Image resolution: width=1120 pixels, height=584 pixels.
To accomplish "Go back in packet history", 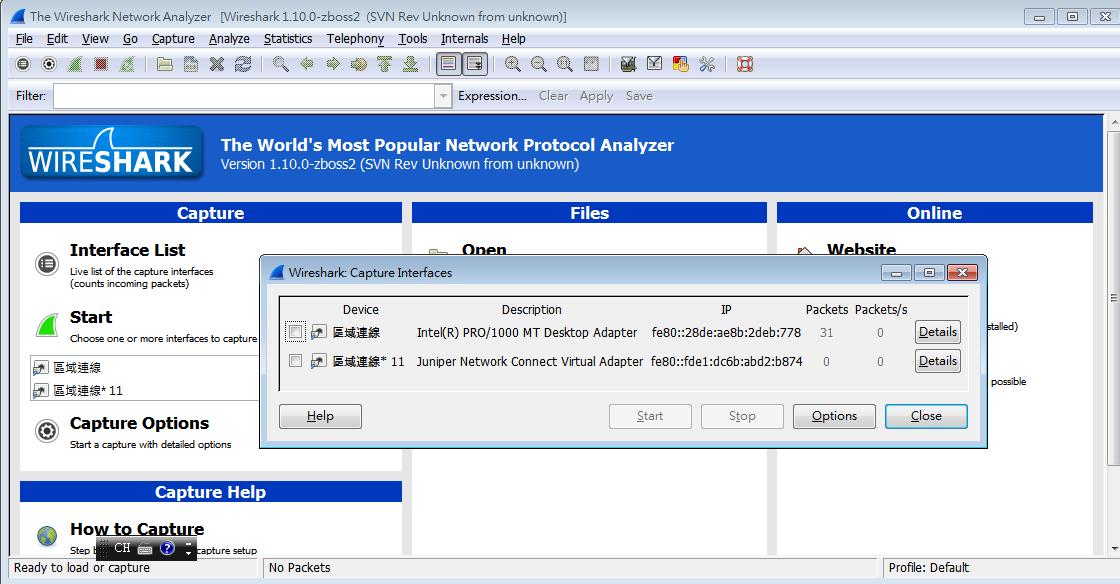I will (x=307, y=64).
